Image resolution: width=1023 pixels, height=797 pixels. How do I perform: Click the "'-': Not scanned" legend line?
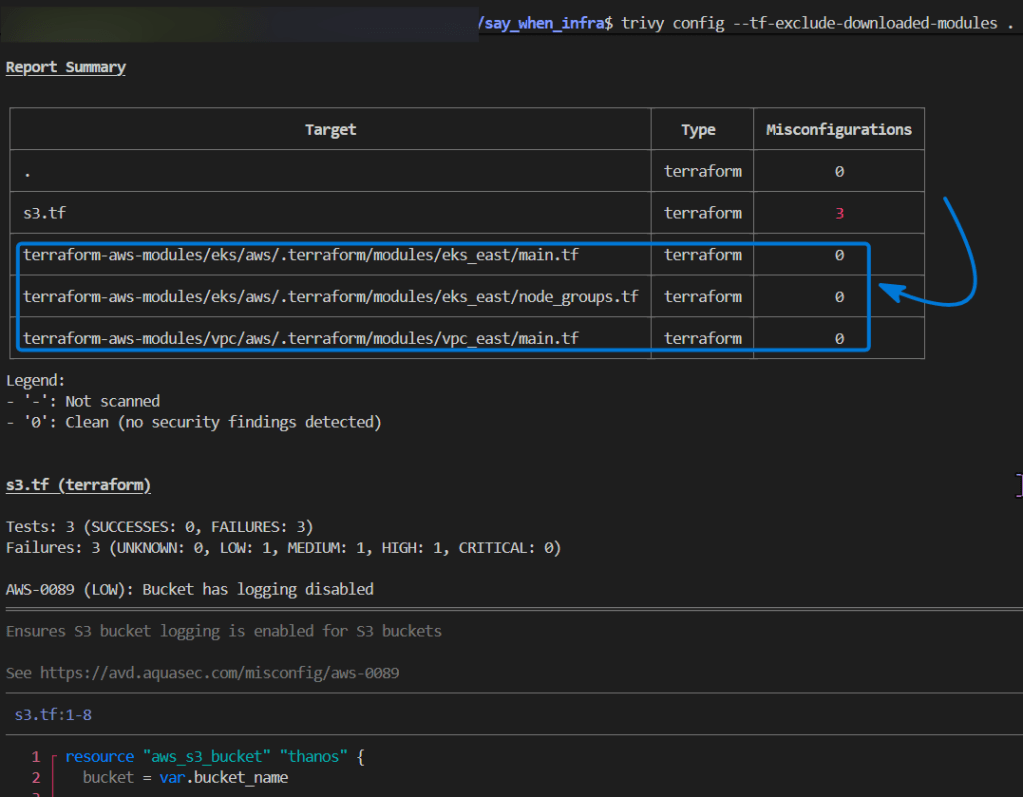click(83, 401)
